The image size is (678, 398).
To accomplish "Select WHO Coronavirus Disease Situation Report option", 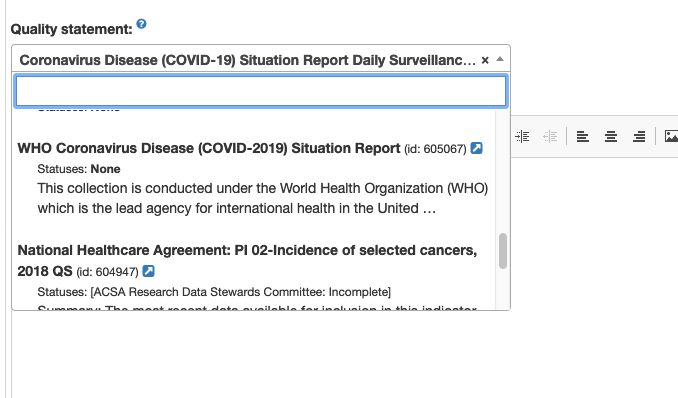I will click(209, 148).
